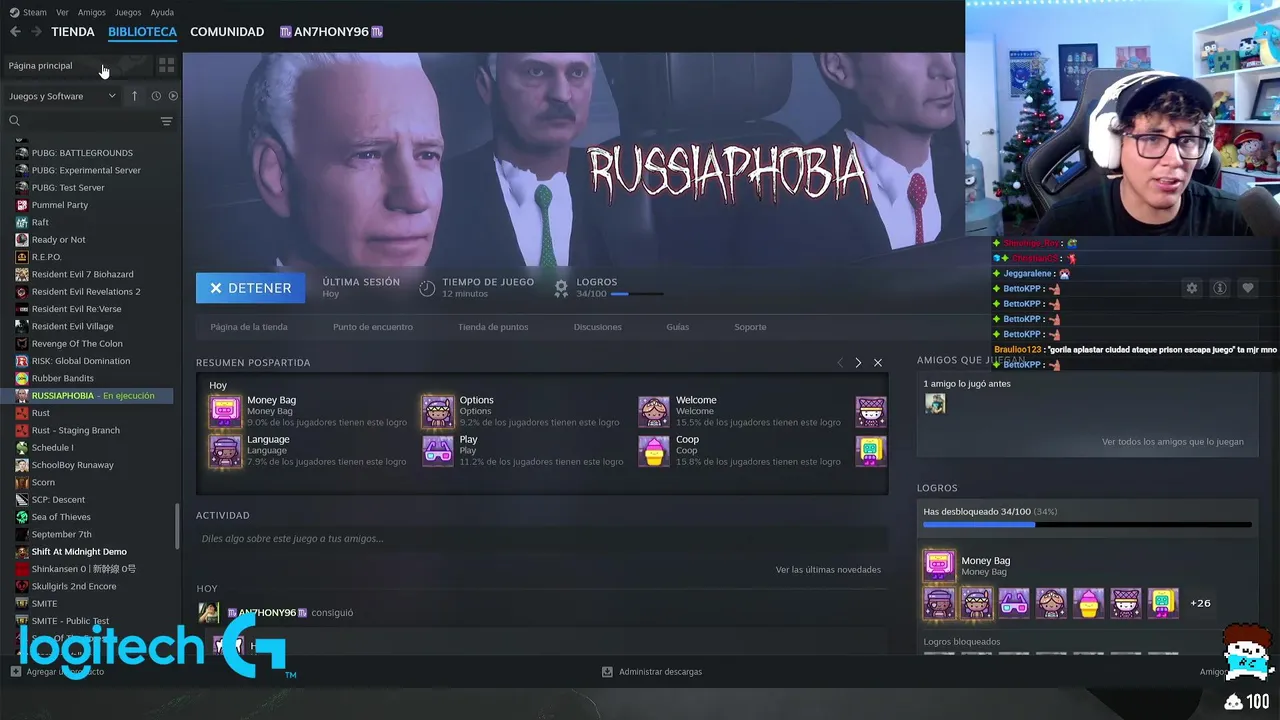1280x720 pixels.
Task: Click the 34/100 achievements progress bar
Action: coord(1087,524)
